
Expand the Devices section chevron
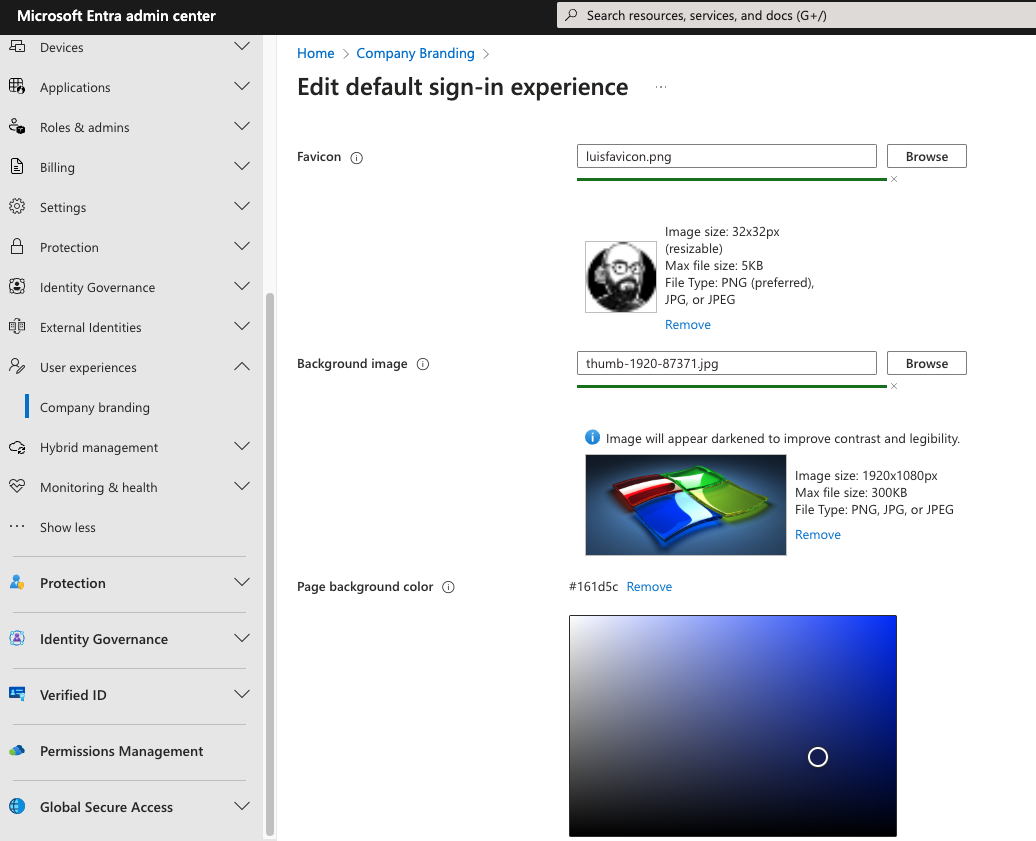click(x=242, y=47)
